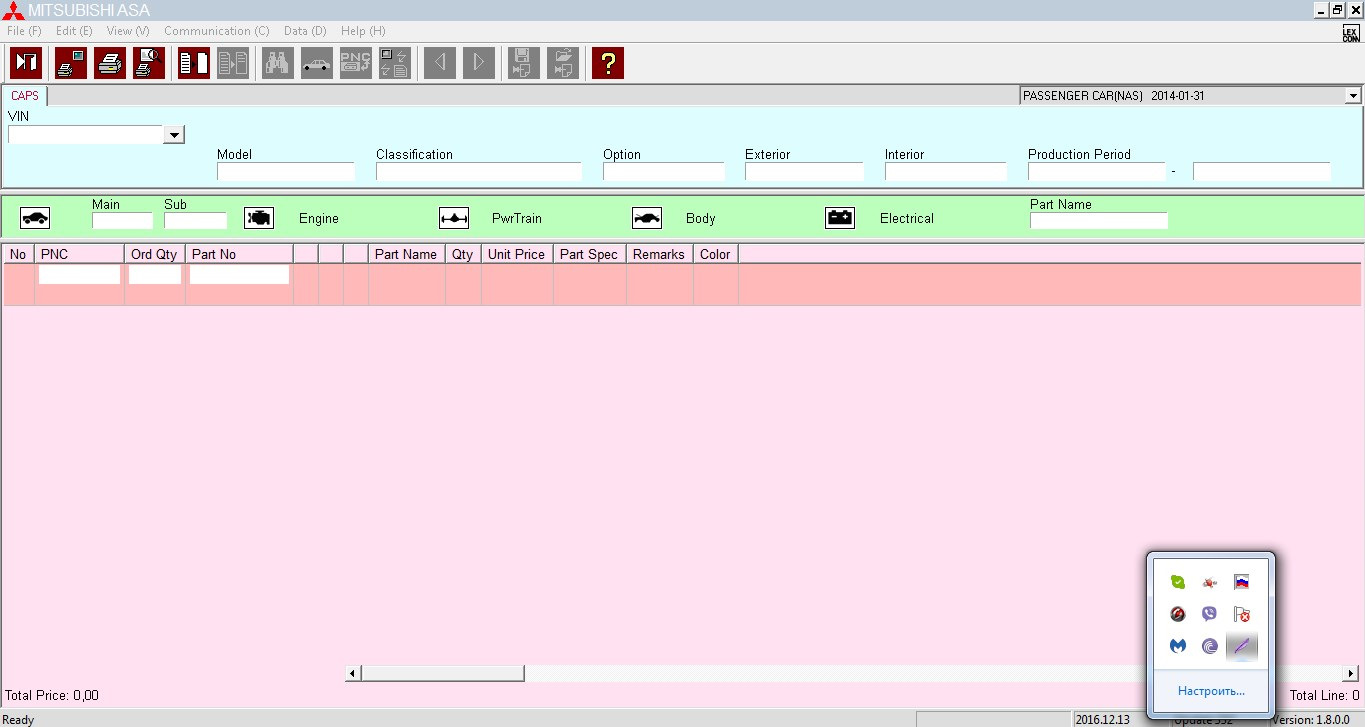Viewport: 1365px width, 727px height.
Task: Click the PNC toolbar icon
Action: [x=356, y=63]
